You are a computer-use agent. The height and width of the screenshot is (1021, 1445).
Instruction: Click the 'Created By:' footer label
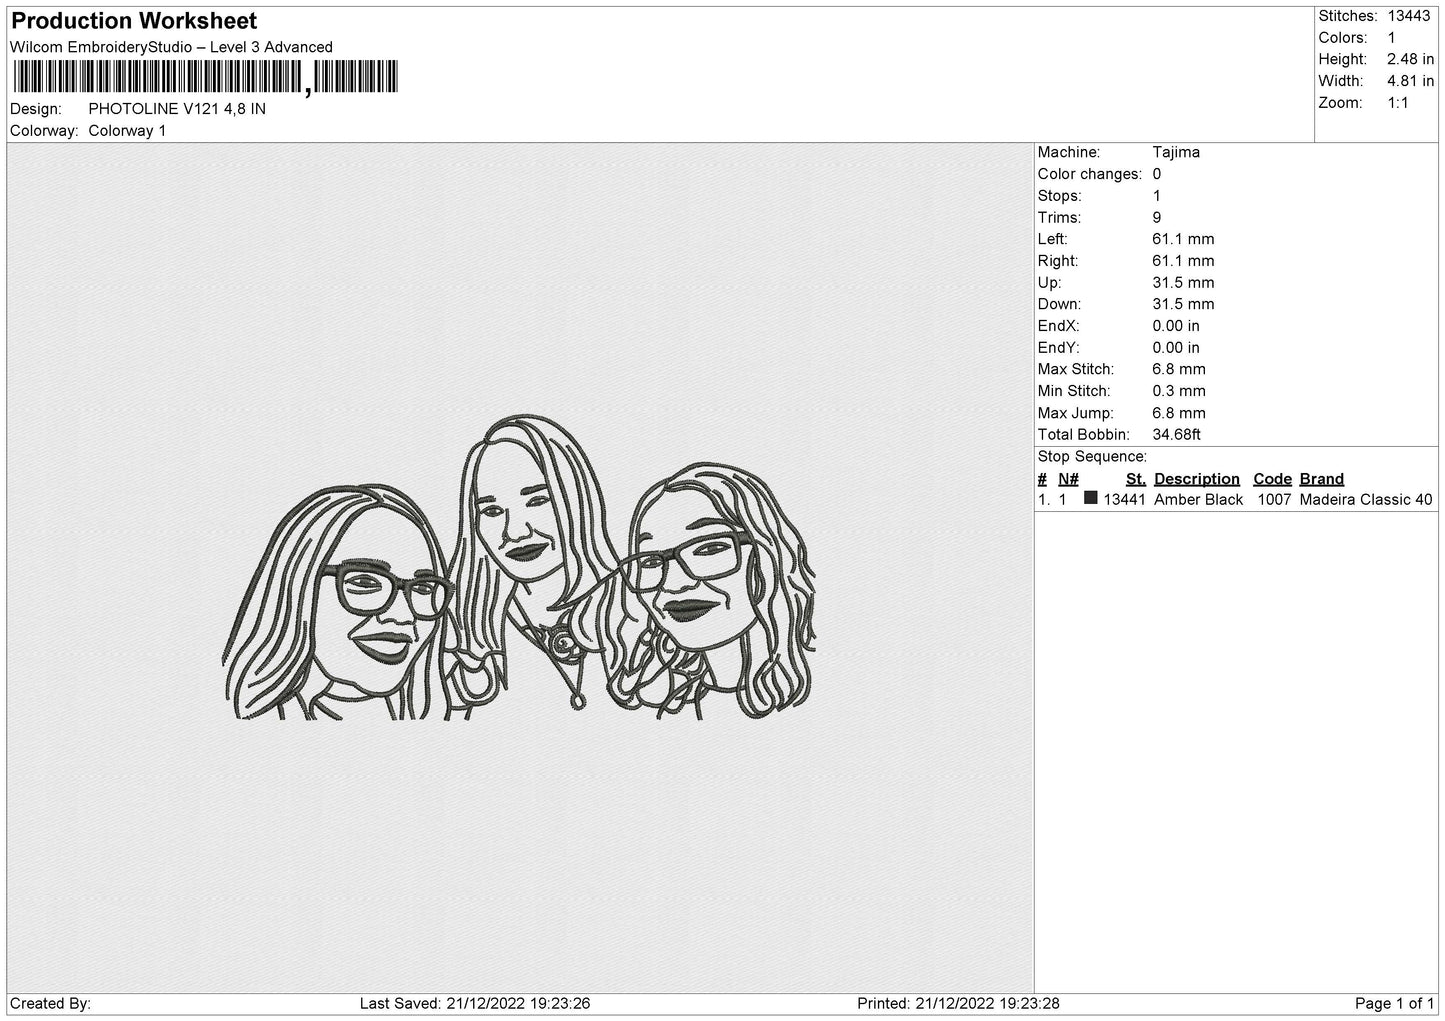[x=51, y=1004]
